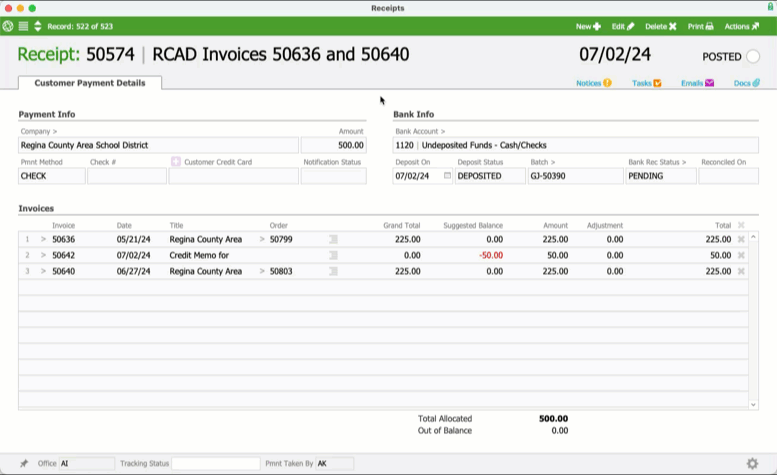The width and height of the screenshot is (777, 475).
Task: Click the Company field Regina County Area School District
Action: click(x=159, y=145)
